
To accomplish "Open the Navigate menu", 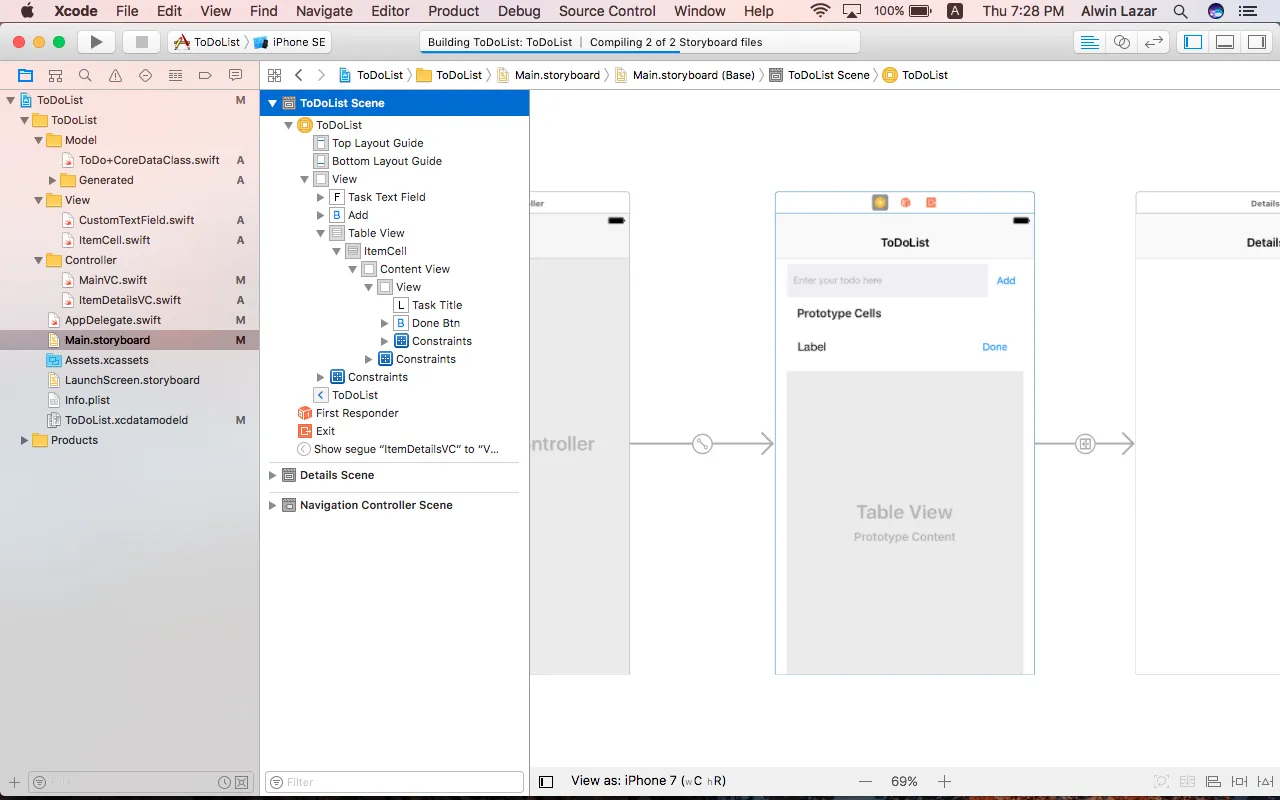I will pyautogui.click(x=324, y=11).
